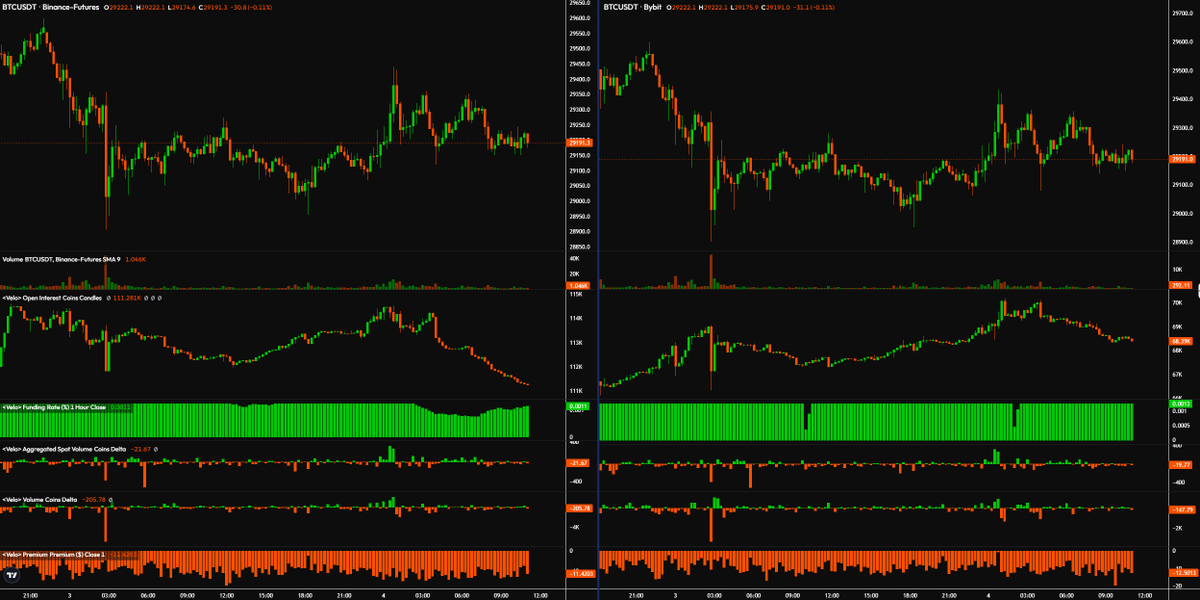The height and width of the screenshot is (600, 1200).
Task: Click 67K on the Bybit open interest scale
Action: click(1178, 373)
